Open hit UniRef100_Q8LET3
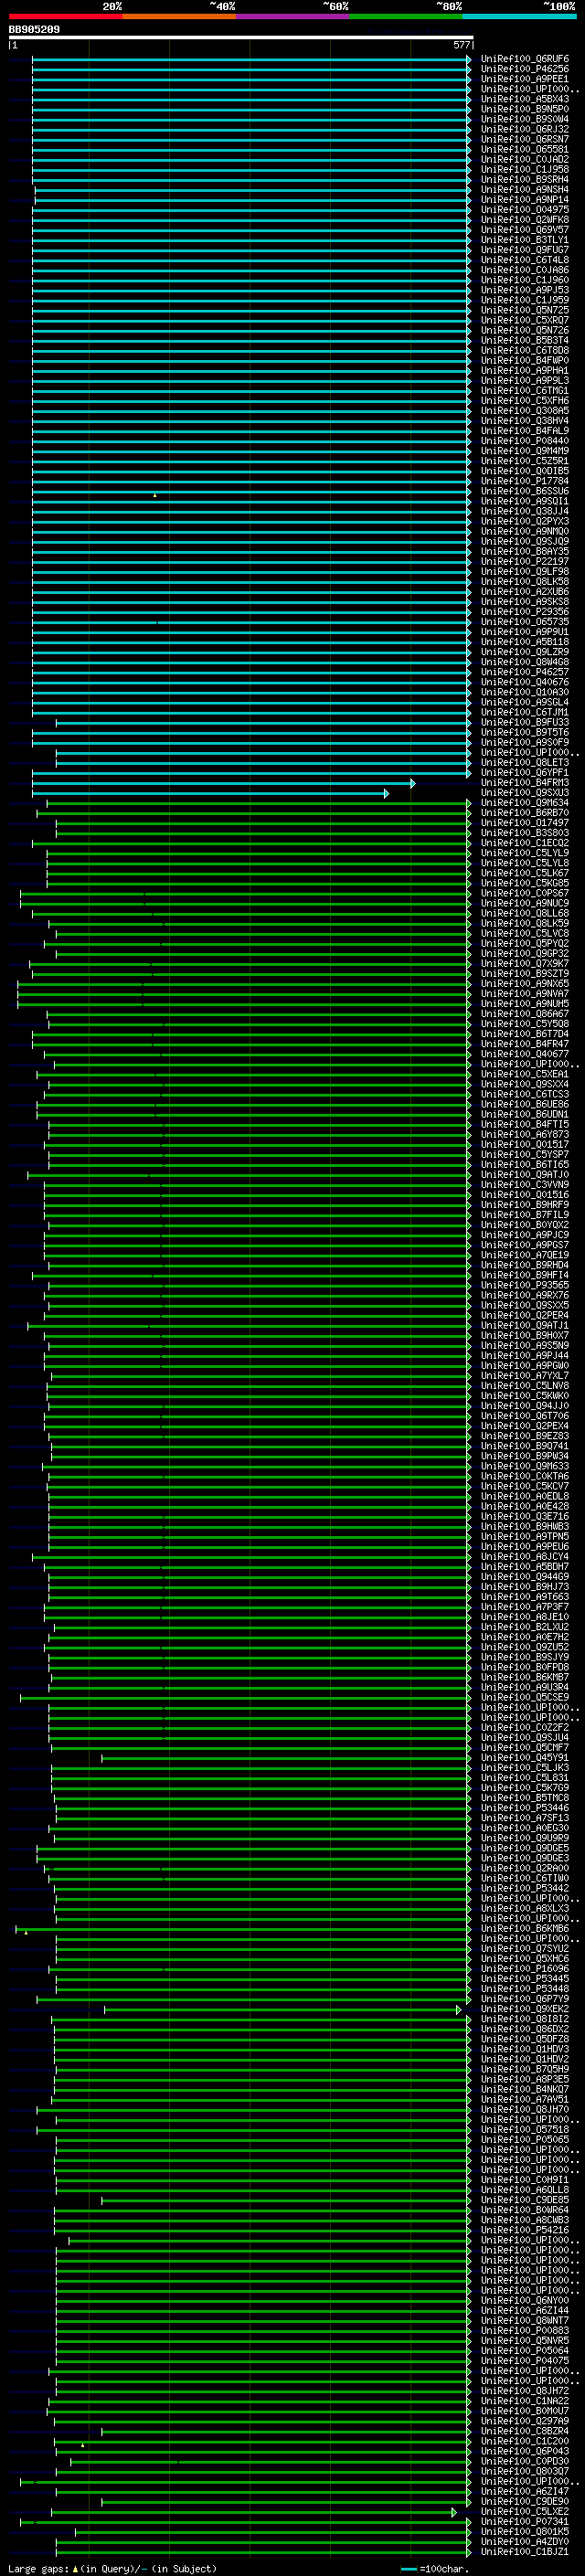Screen dimensions: 585x2576 click(x=525, y=762)
